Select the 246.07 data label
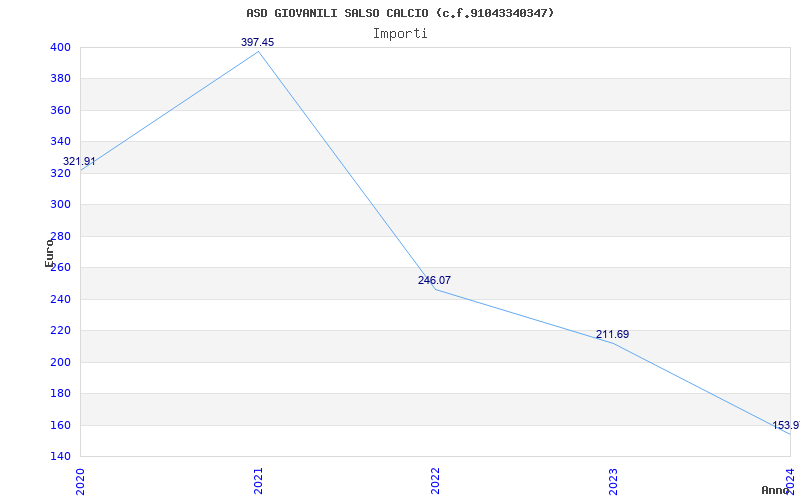The width and height of the screenshot is (800, 500). click(x=434, y=280)
